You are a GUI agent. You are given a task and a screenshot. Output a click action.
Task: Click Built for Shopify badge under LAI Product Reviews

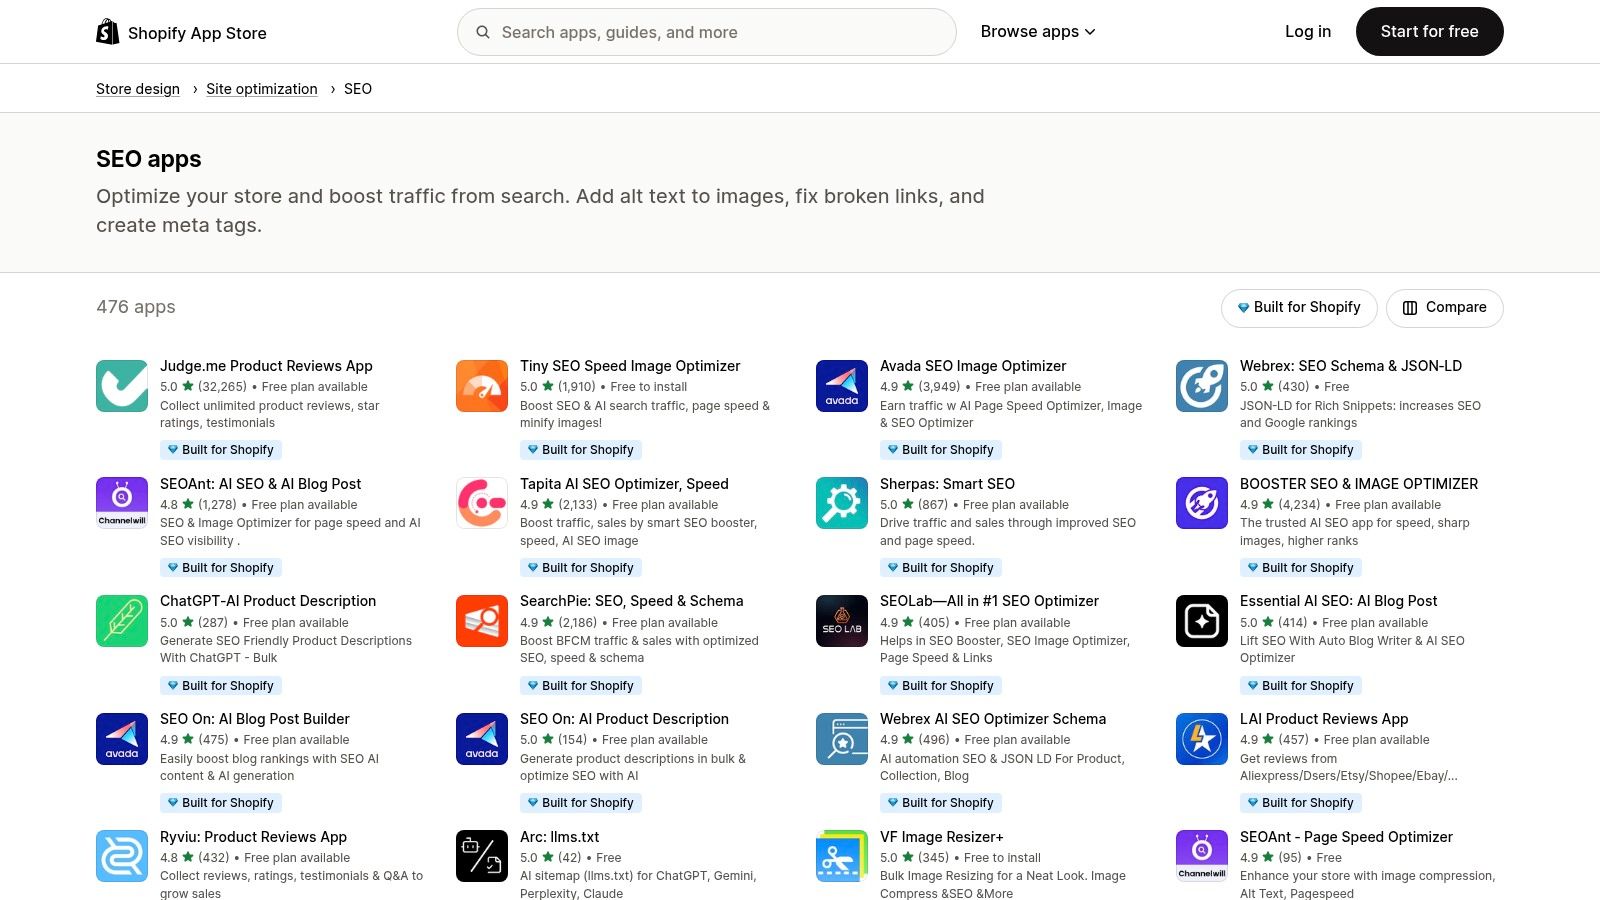point(1301,803)
